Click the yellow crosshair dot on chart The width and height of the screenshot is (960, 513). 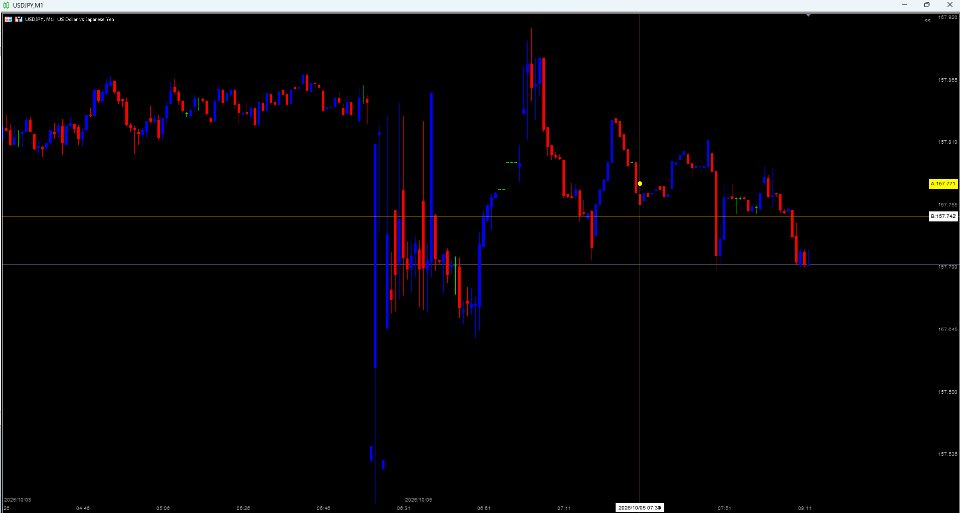coord(640,184)
